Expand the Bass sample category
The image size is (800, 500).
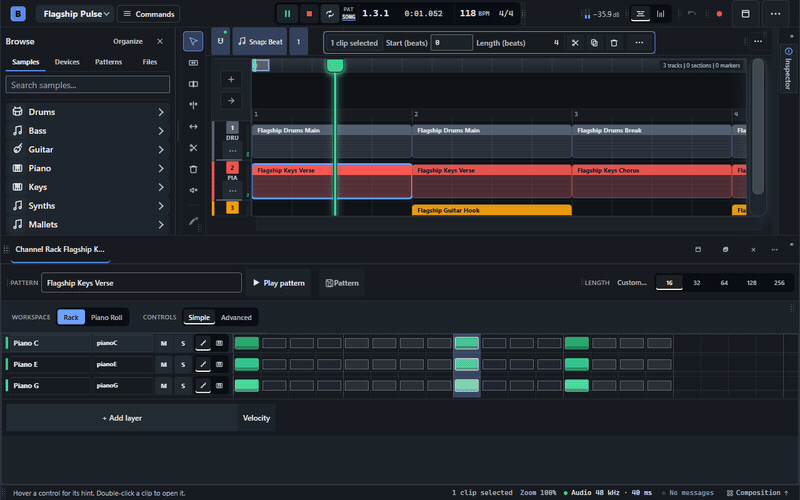(88, 131)
